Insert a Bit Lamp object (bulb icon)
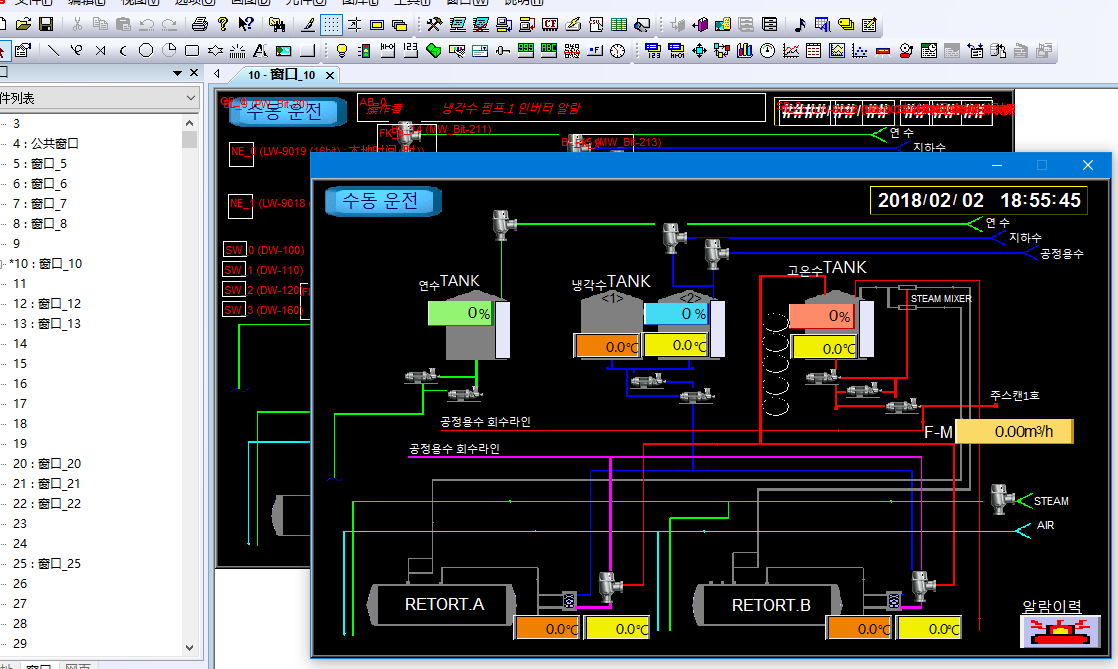 (x=340, y=50)
